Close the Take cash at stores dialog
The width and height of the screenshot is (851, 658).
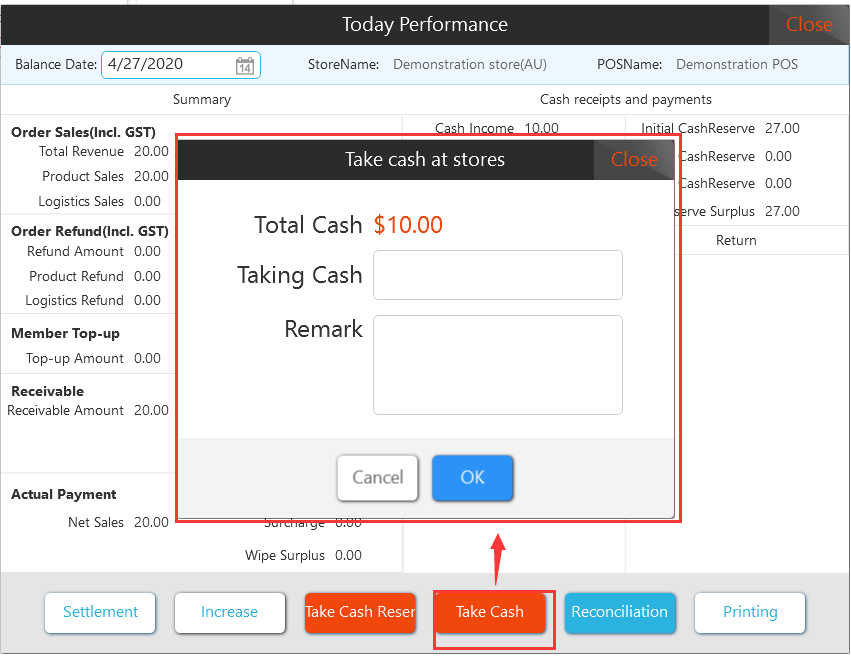tap(634, 159)
